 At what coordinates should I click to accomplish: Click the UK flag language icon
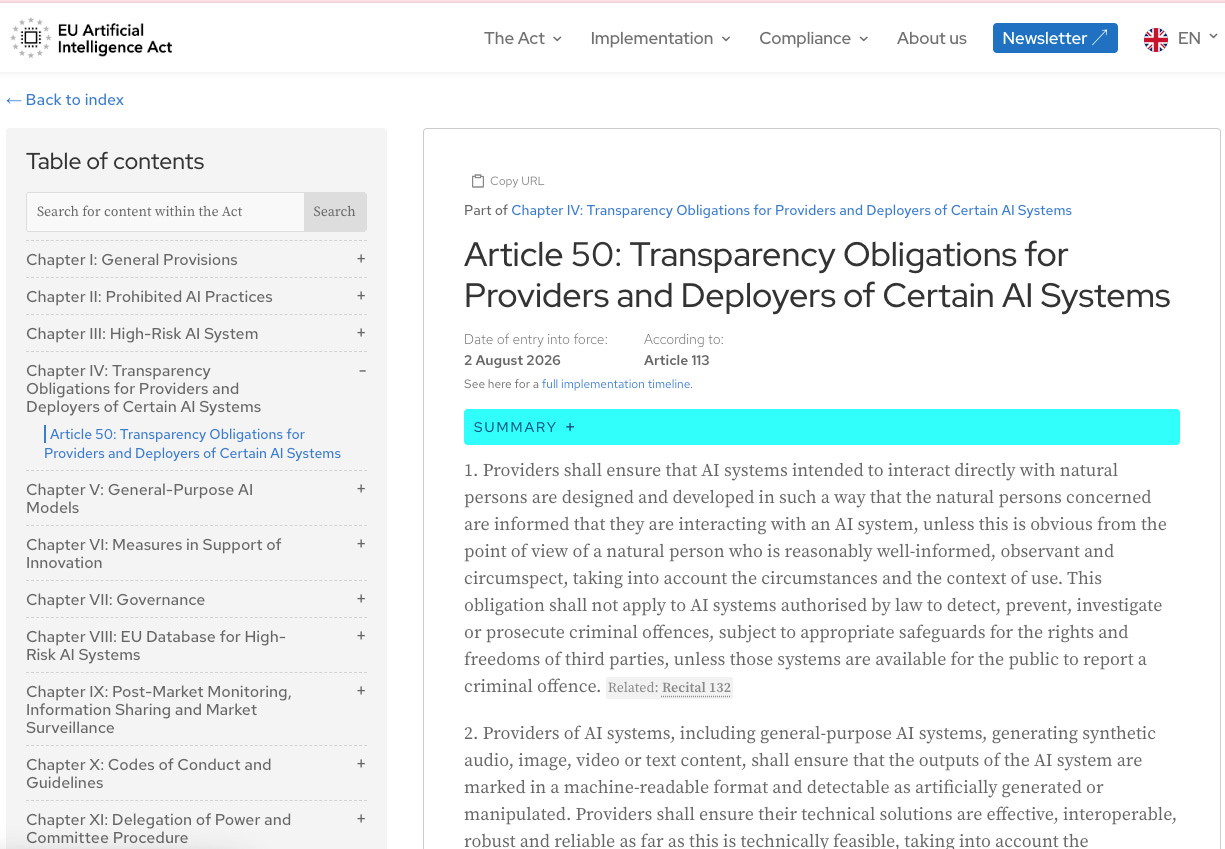(1156, 39)
